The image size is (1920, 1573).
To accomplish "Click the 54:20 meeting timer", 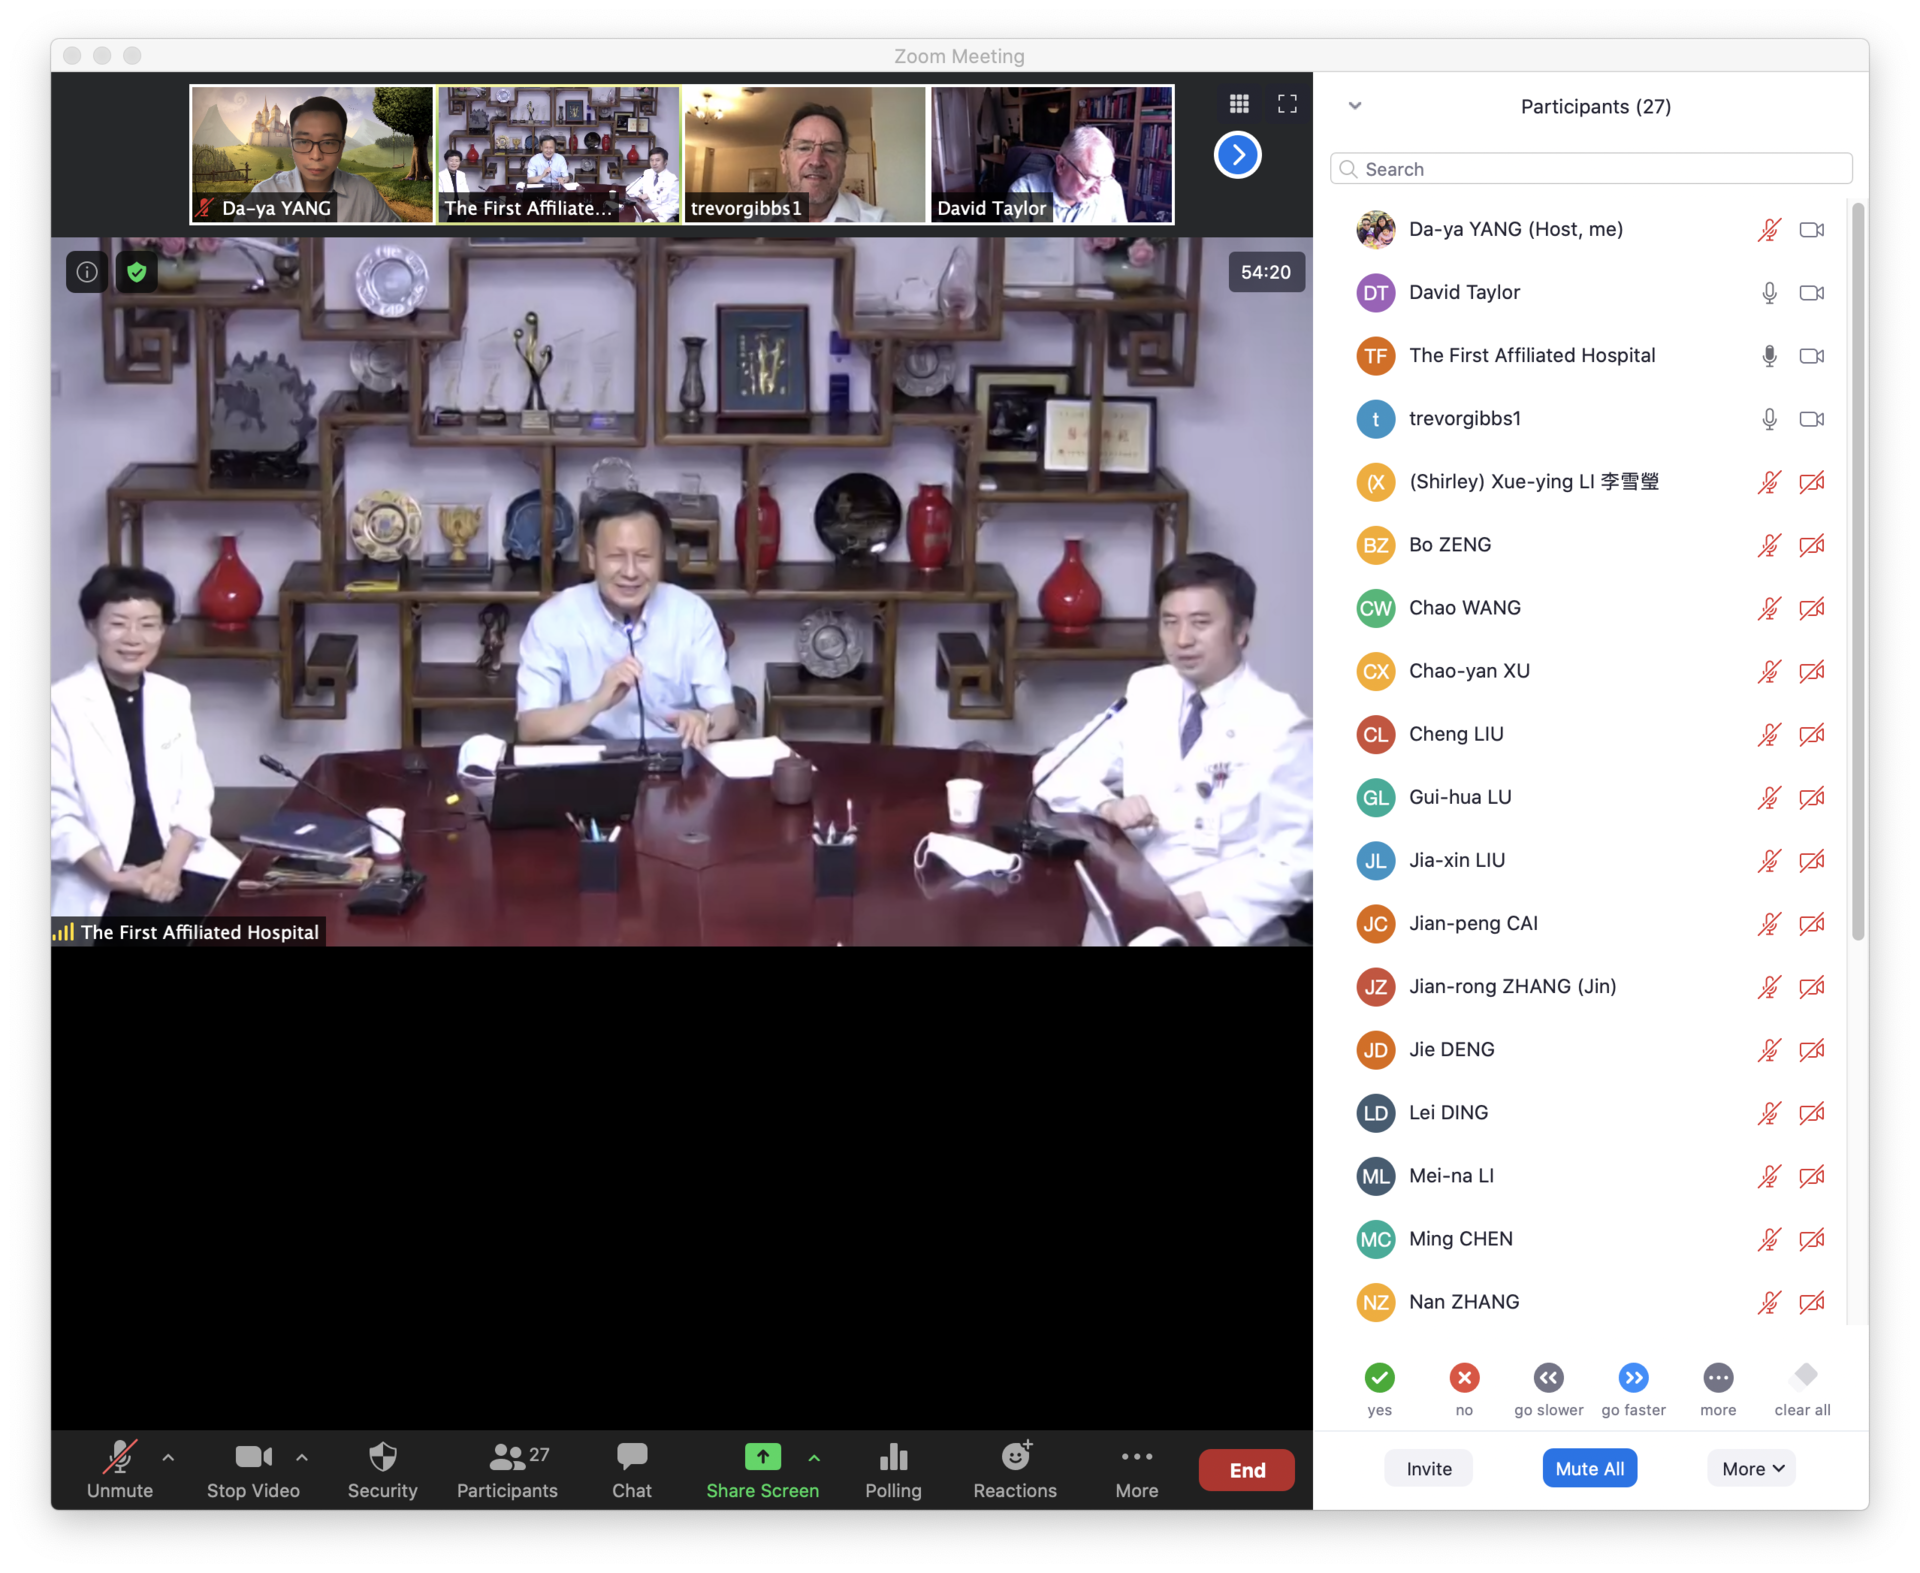I will point(1266,272).
